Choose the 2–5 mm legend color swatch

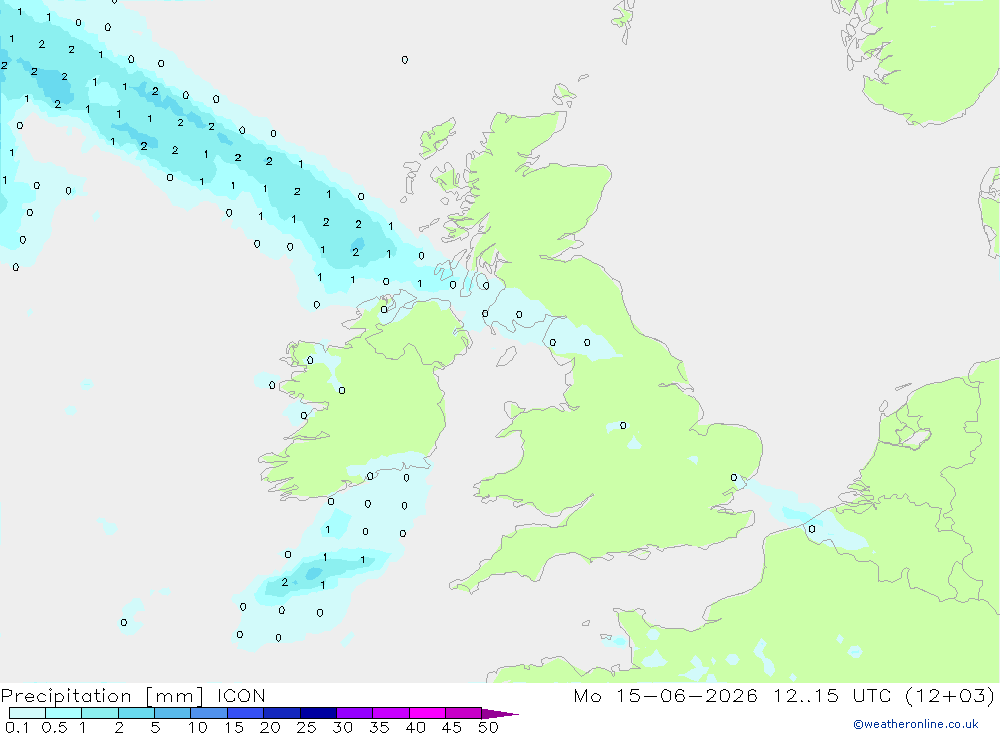pyautogui.click(x=136, y=713)
